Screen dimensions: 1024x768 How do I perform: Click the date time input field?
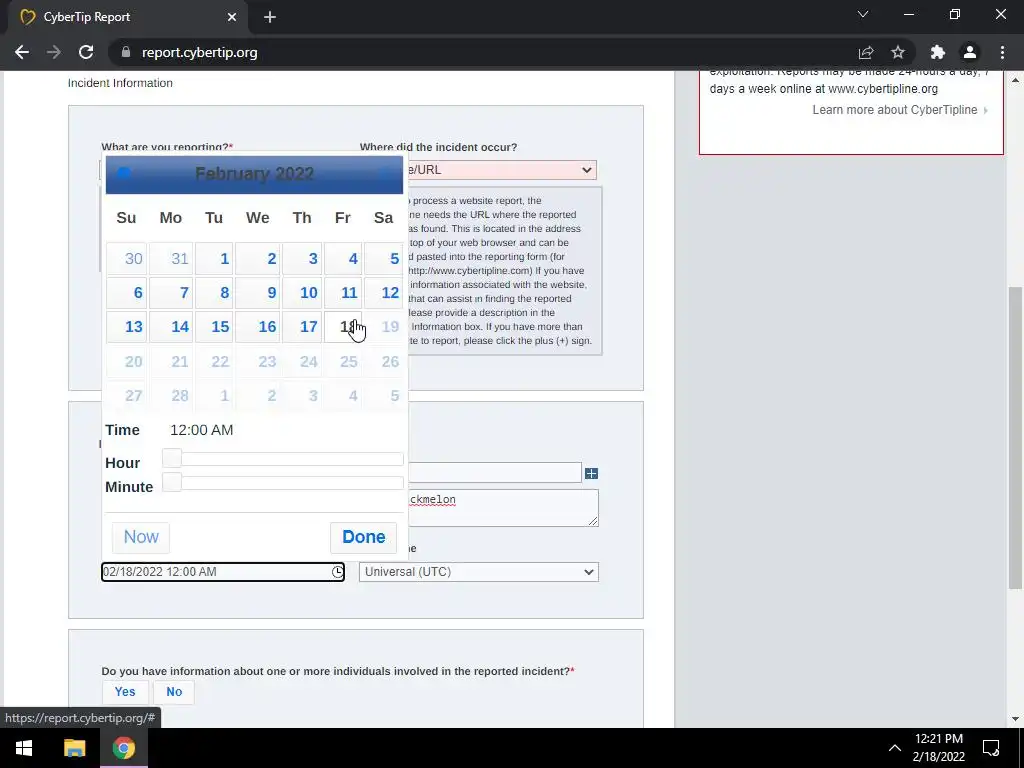(x=223, y=572)
